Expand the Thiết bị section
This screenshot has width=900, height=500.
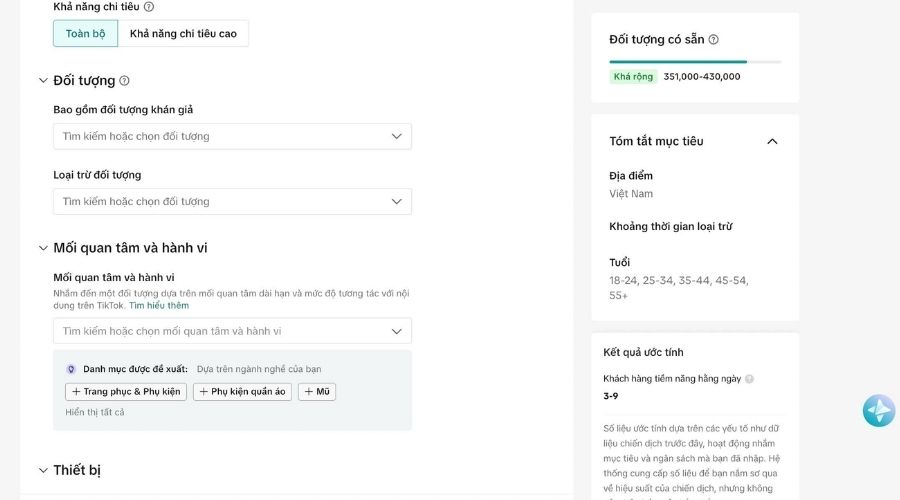tap(43, 470)
